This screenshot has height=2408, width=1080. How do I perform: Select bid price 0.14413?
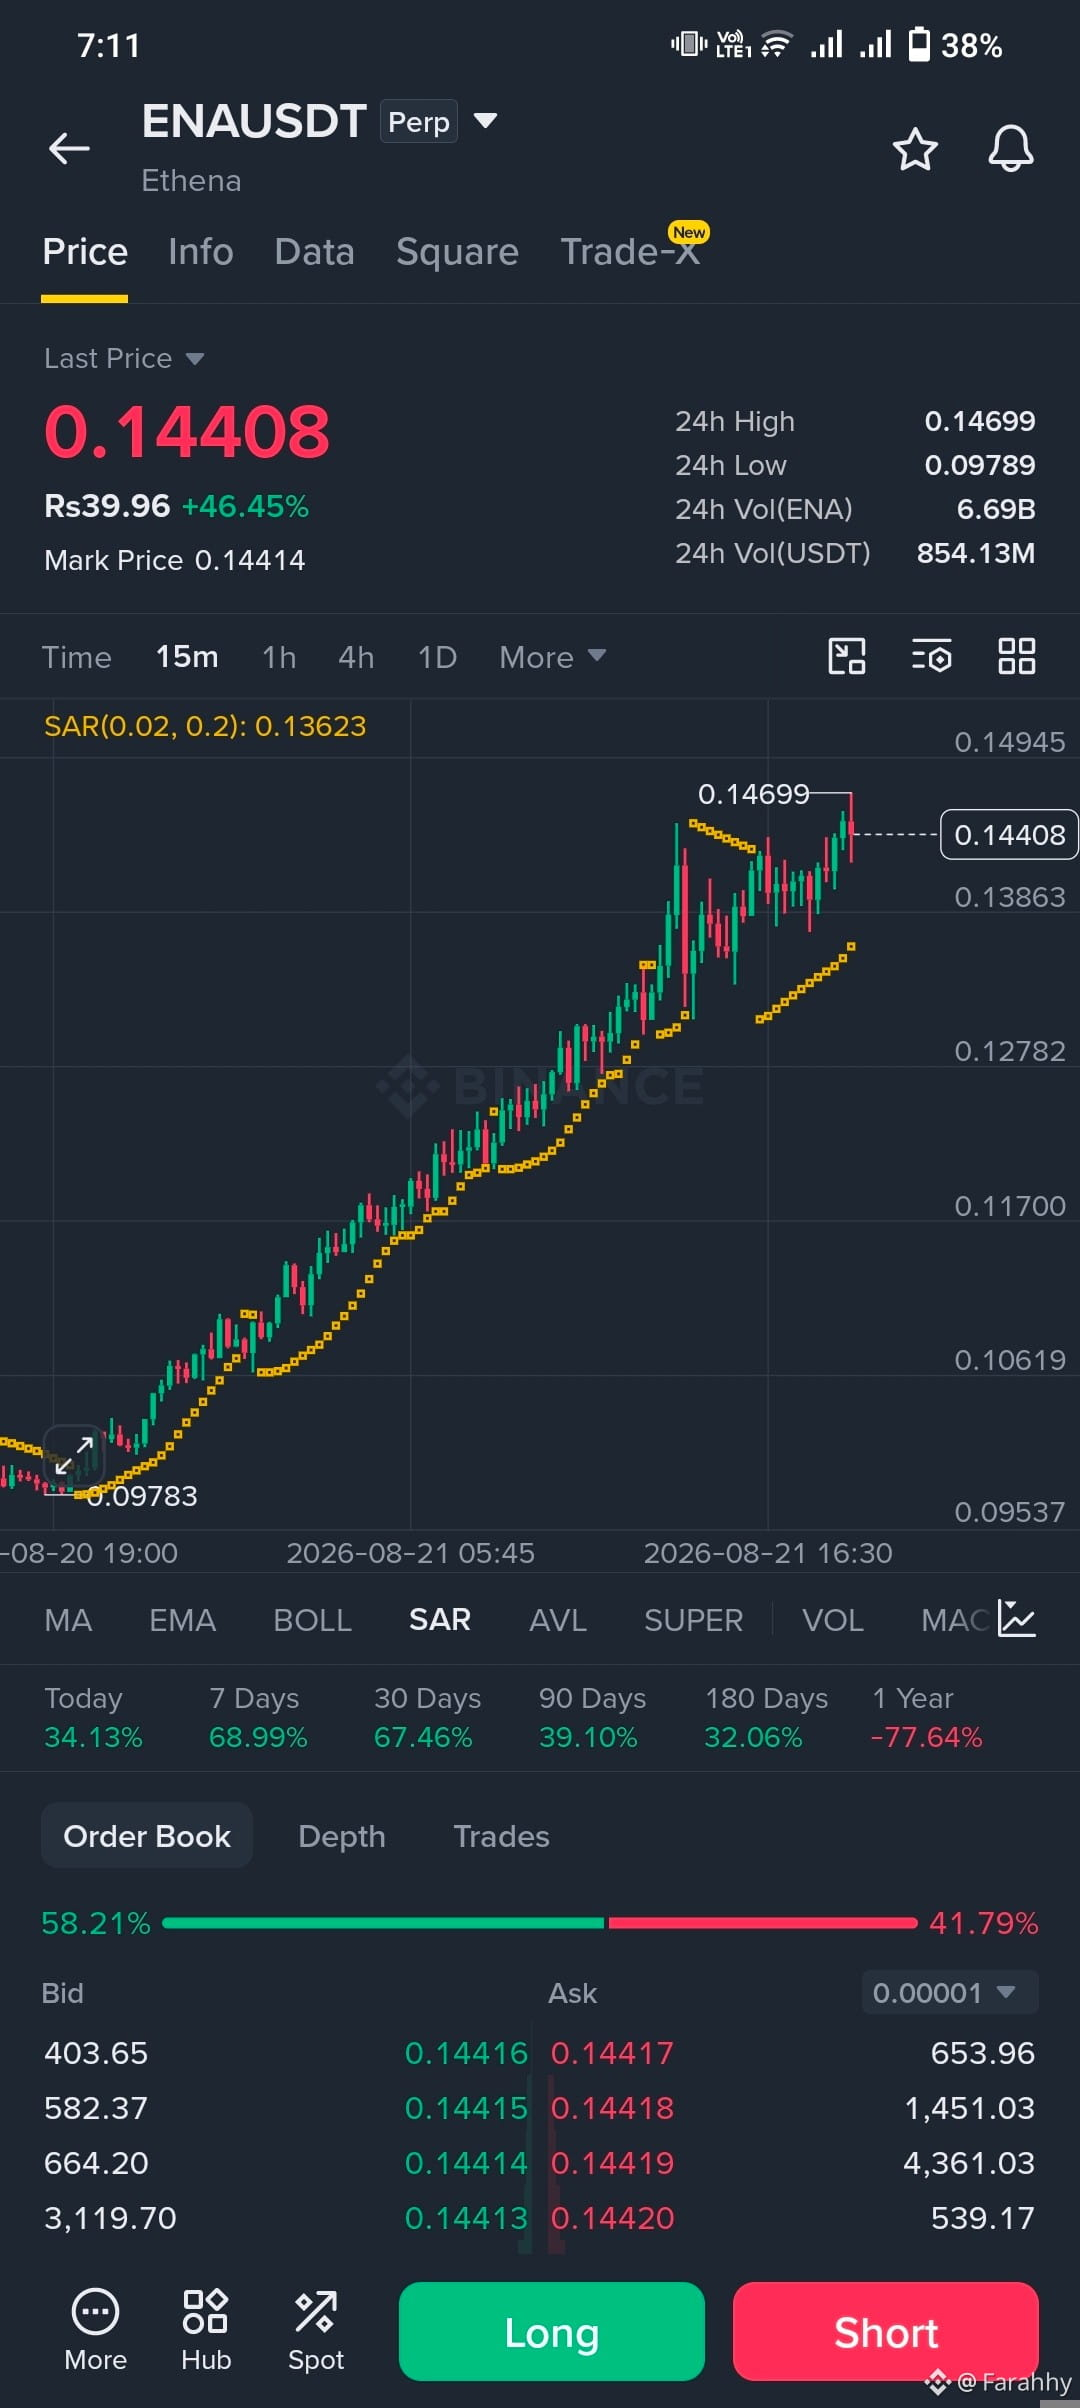[x=466, y=2218]
